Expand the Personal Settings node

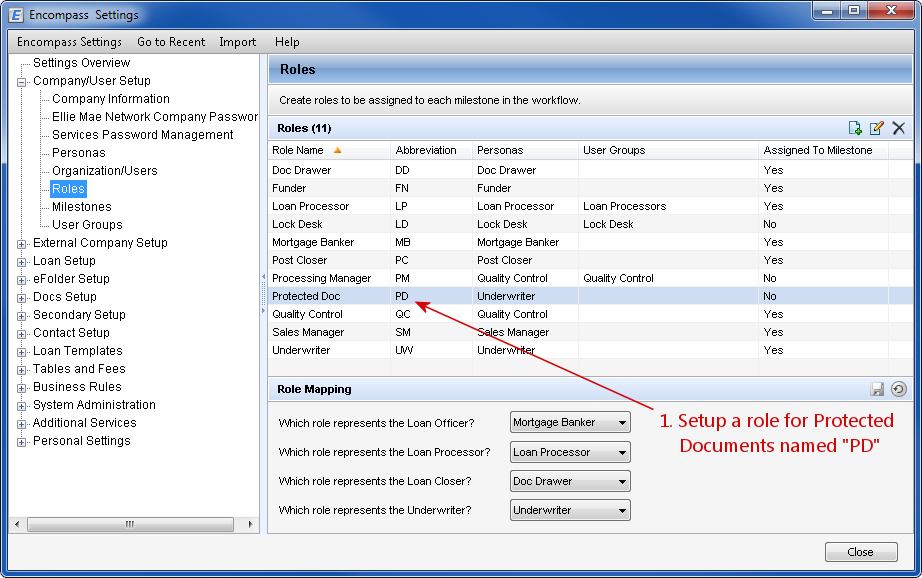pos(22,442)
